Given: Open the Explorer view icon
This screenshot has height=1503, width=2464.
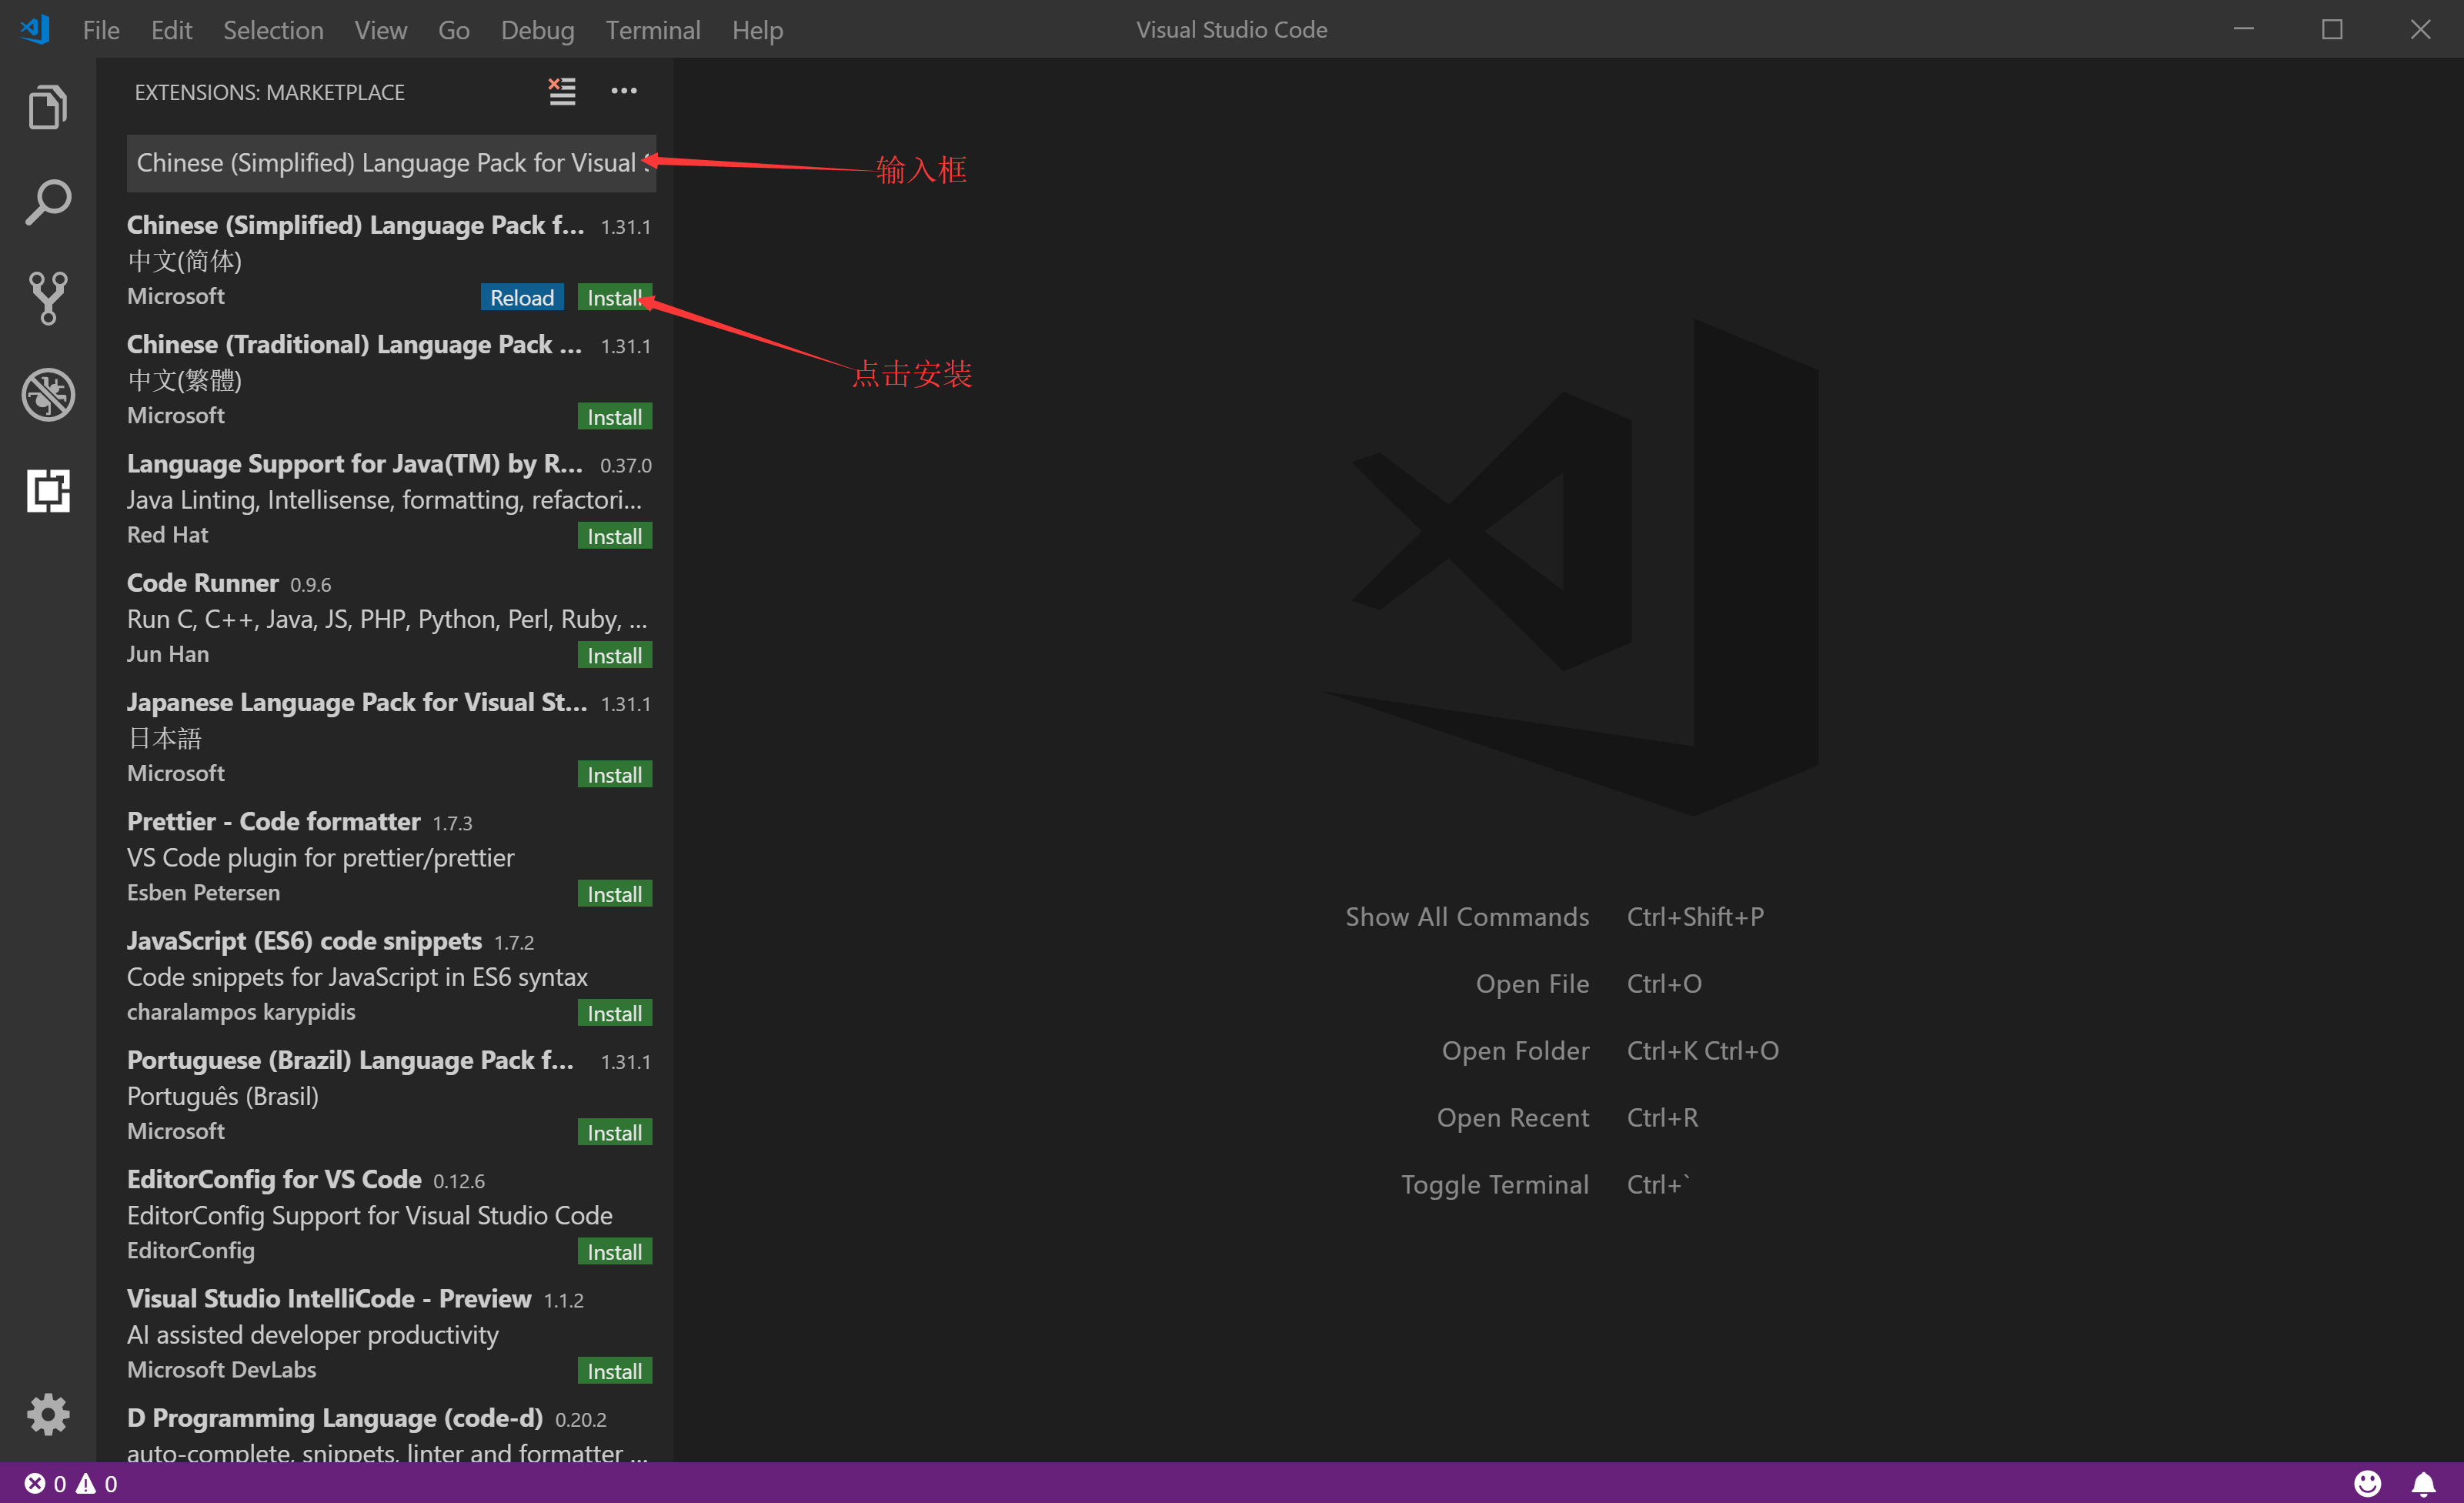Looking at the screenshot, I should 48,106.
